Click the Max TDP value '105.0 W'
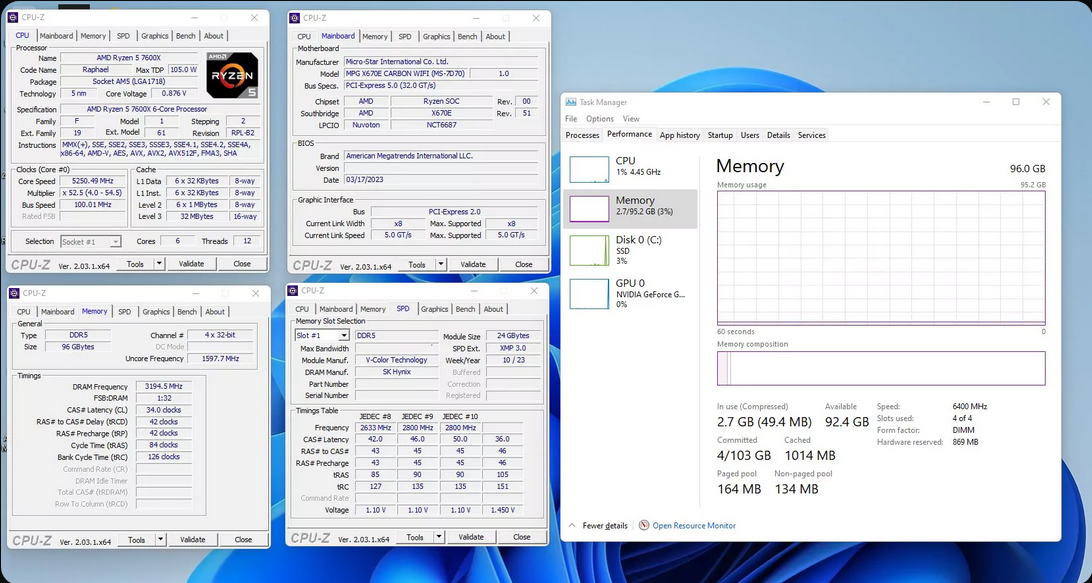 185,70
